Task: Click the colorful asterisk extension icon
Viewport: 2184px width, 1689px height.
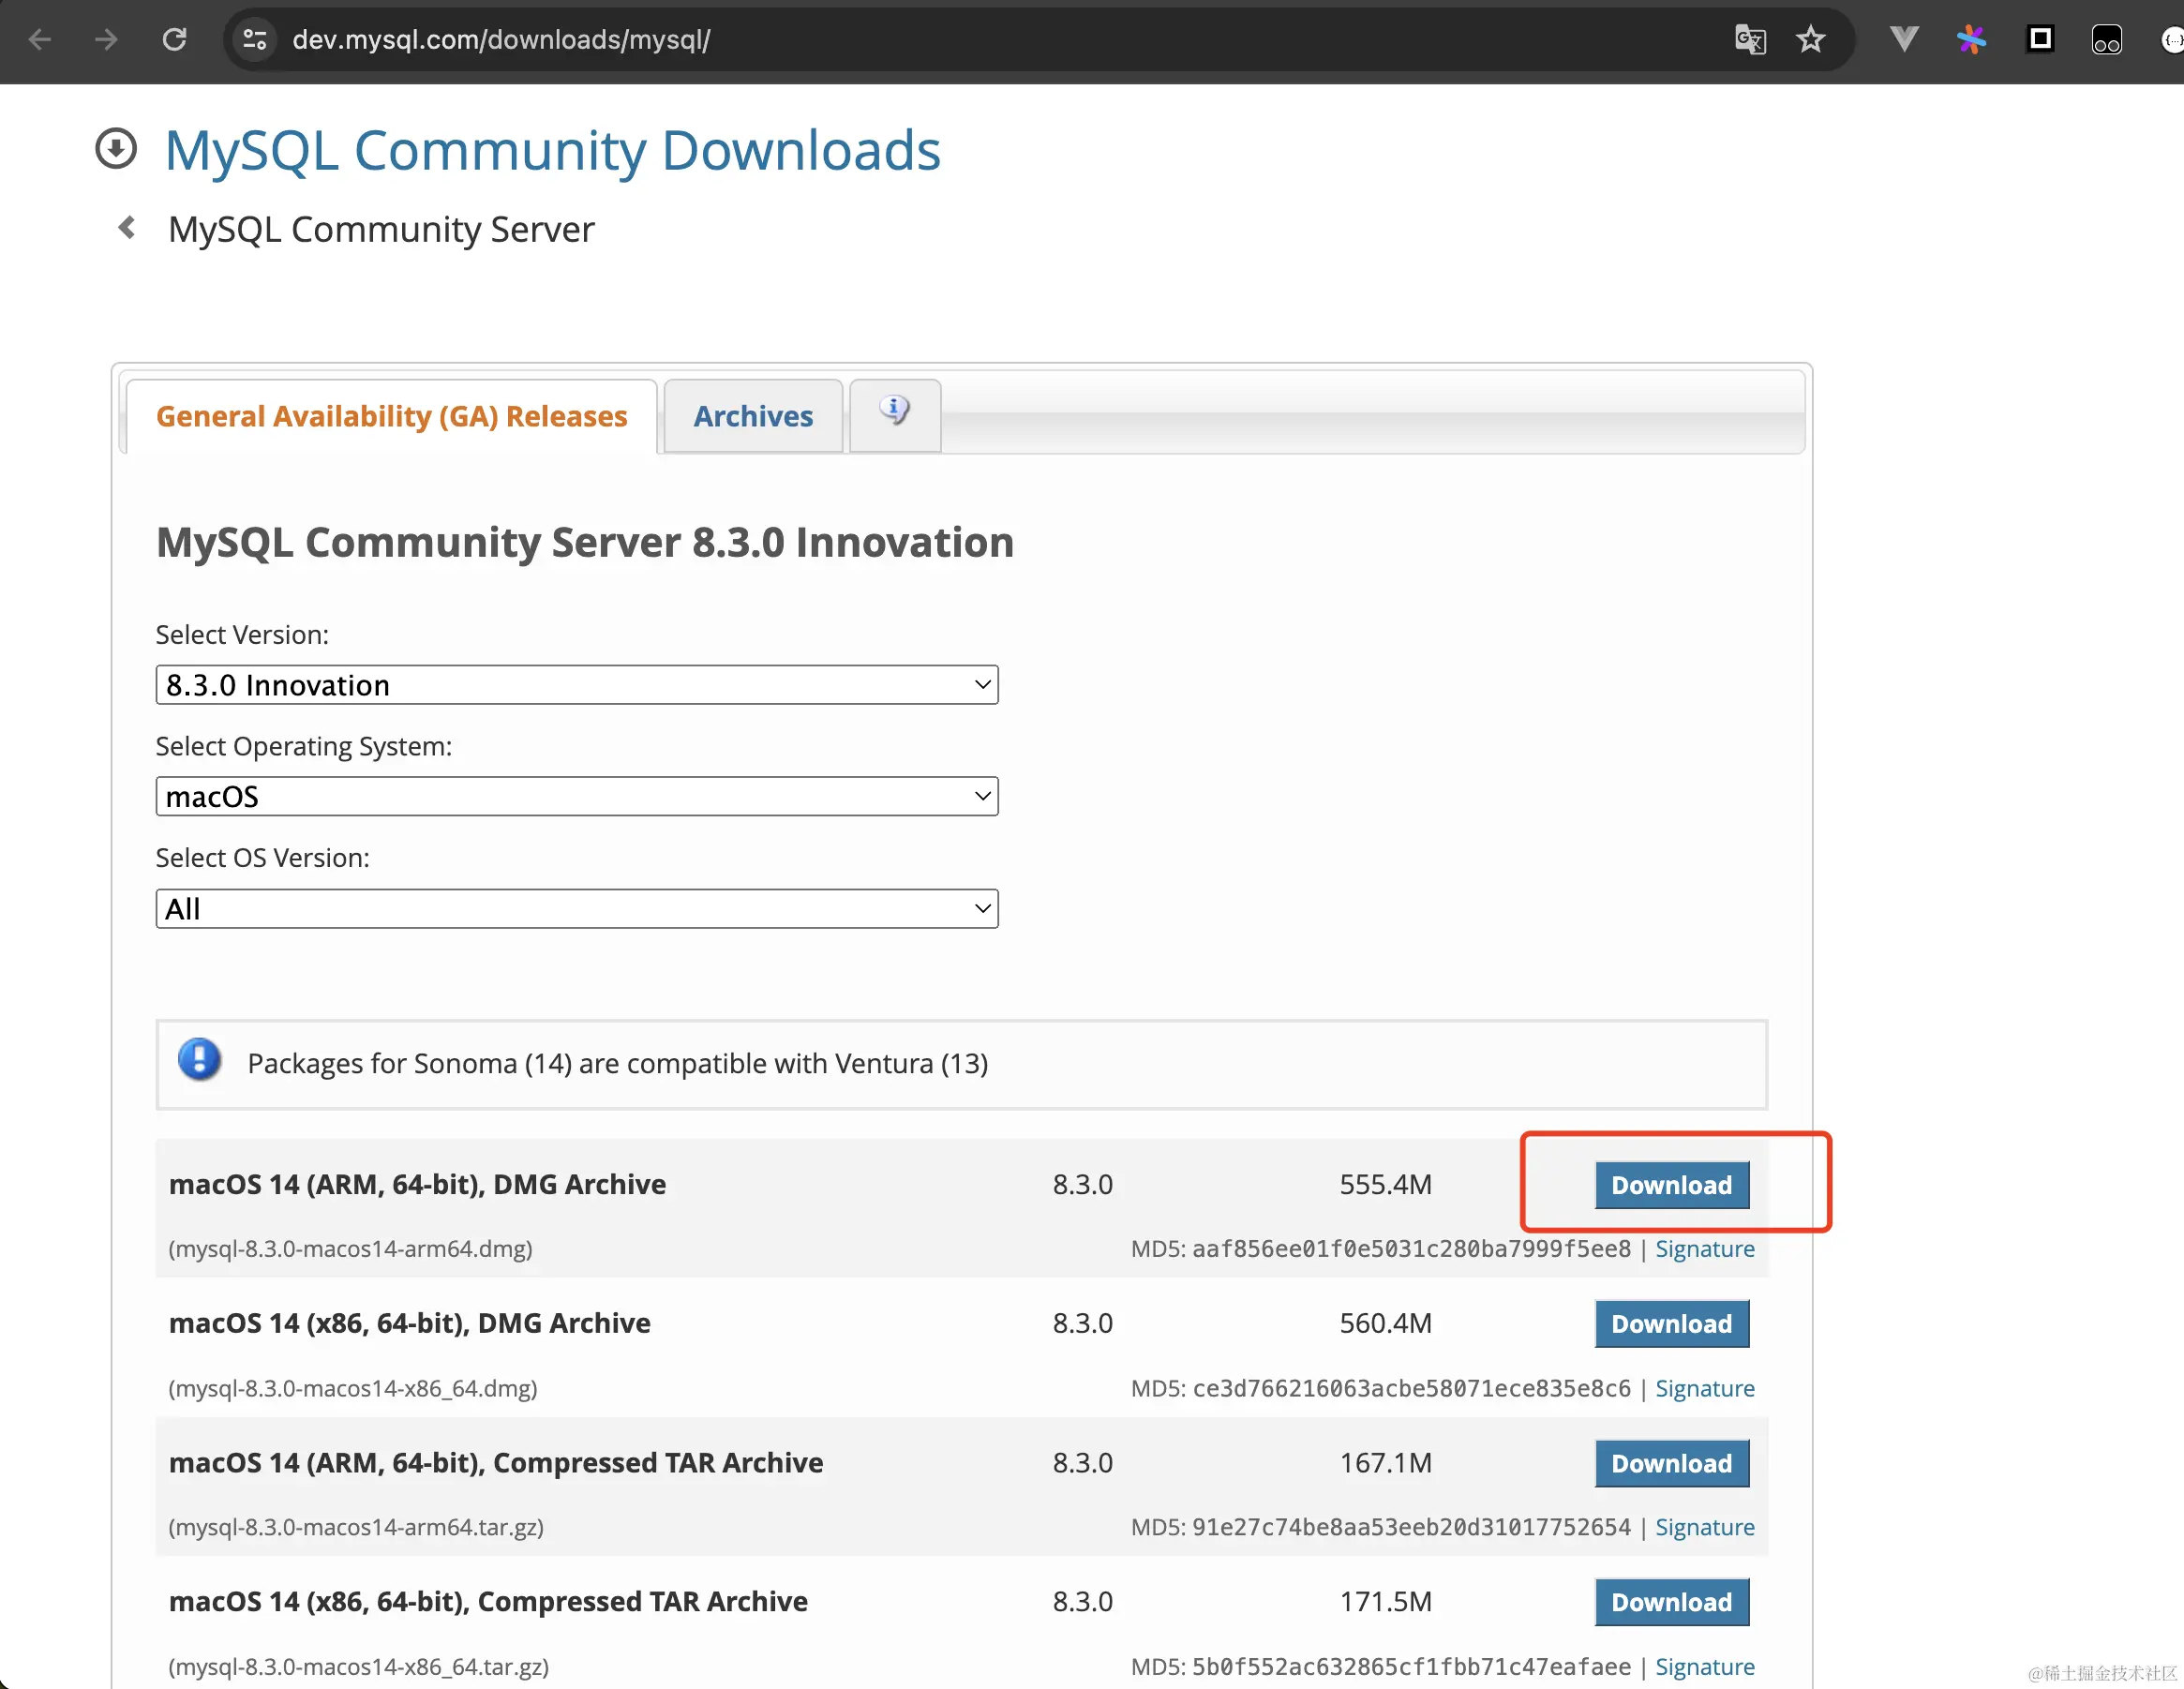Action: (1971, 40)
